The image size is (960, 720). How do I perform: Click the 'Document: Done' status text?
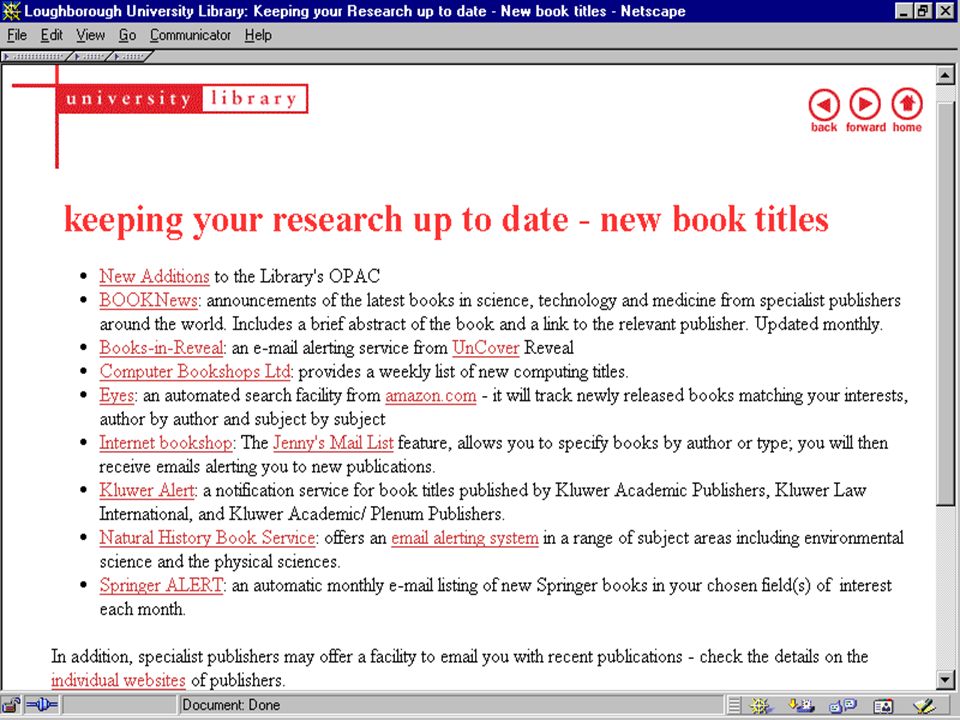click(x=231, y=705)
